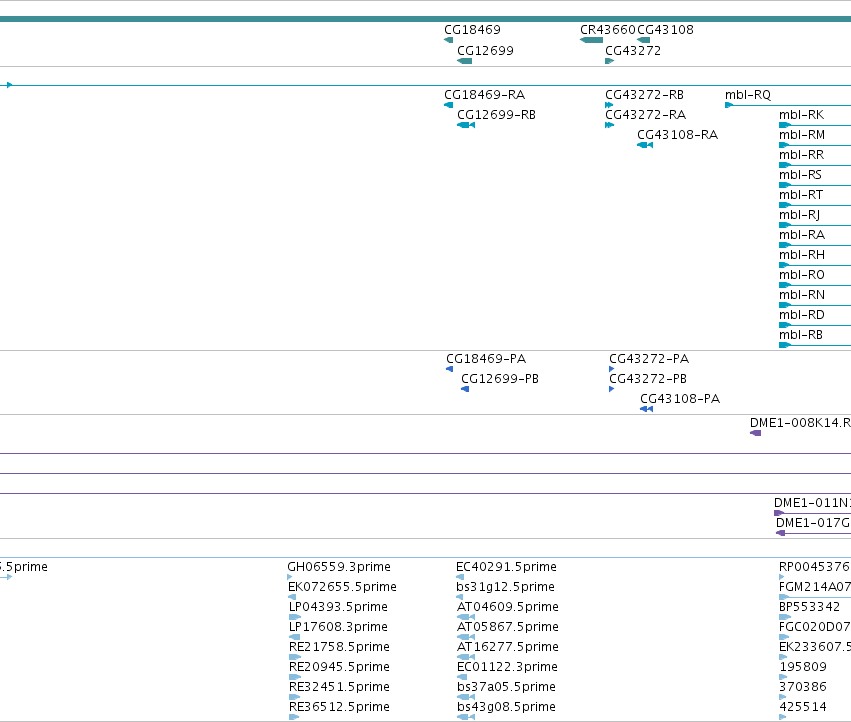The height and width of the screenshot is (722, 851).
Task: Select the CG12699-PB protein glyph
Action: (465, 389)
